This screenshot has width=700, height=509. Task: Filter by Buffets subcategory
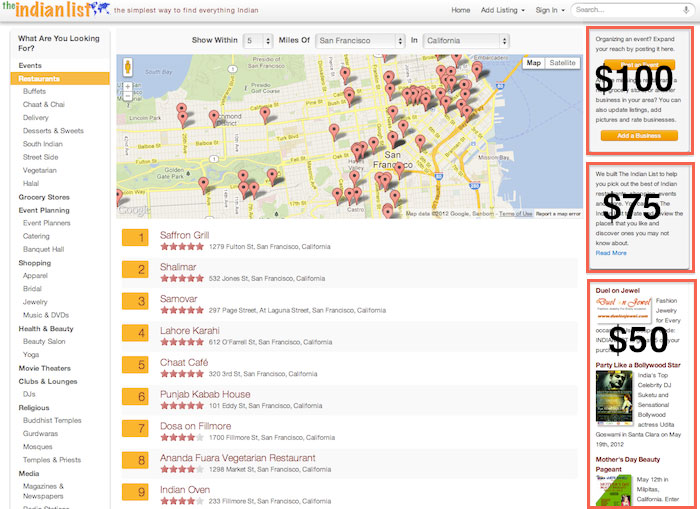(x=34, y=91)
